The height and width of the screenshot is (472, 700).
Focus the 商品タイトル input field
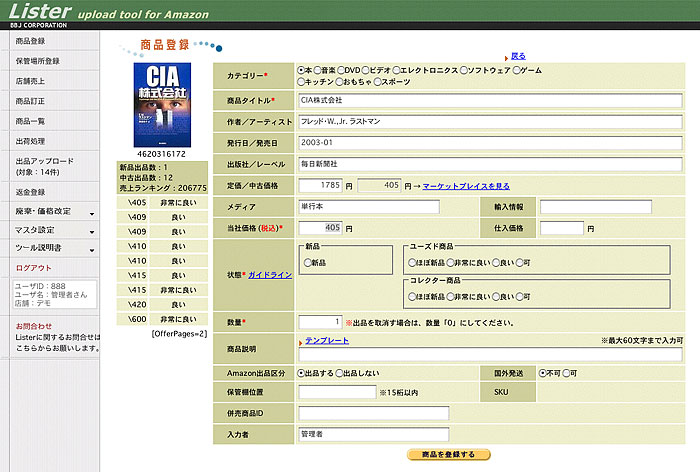pos(490,100)
